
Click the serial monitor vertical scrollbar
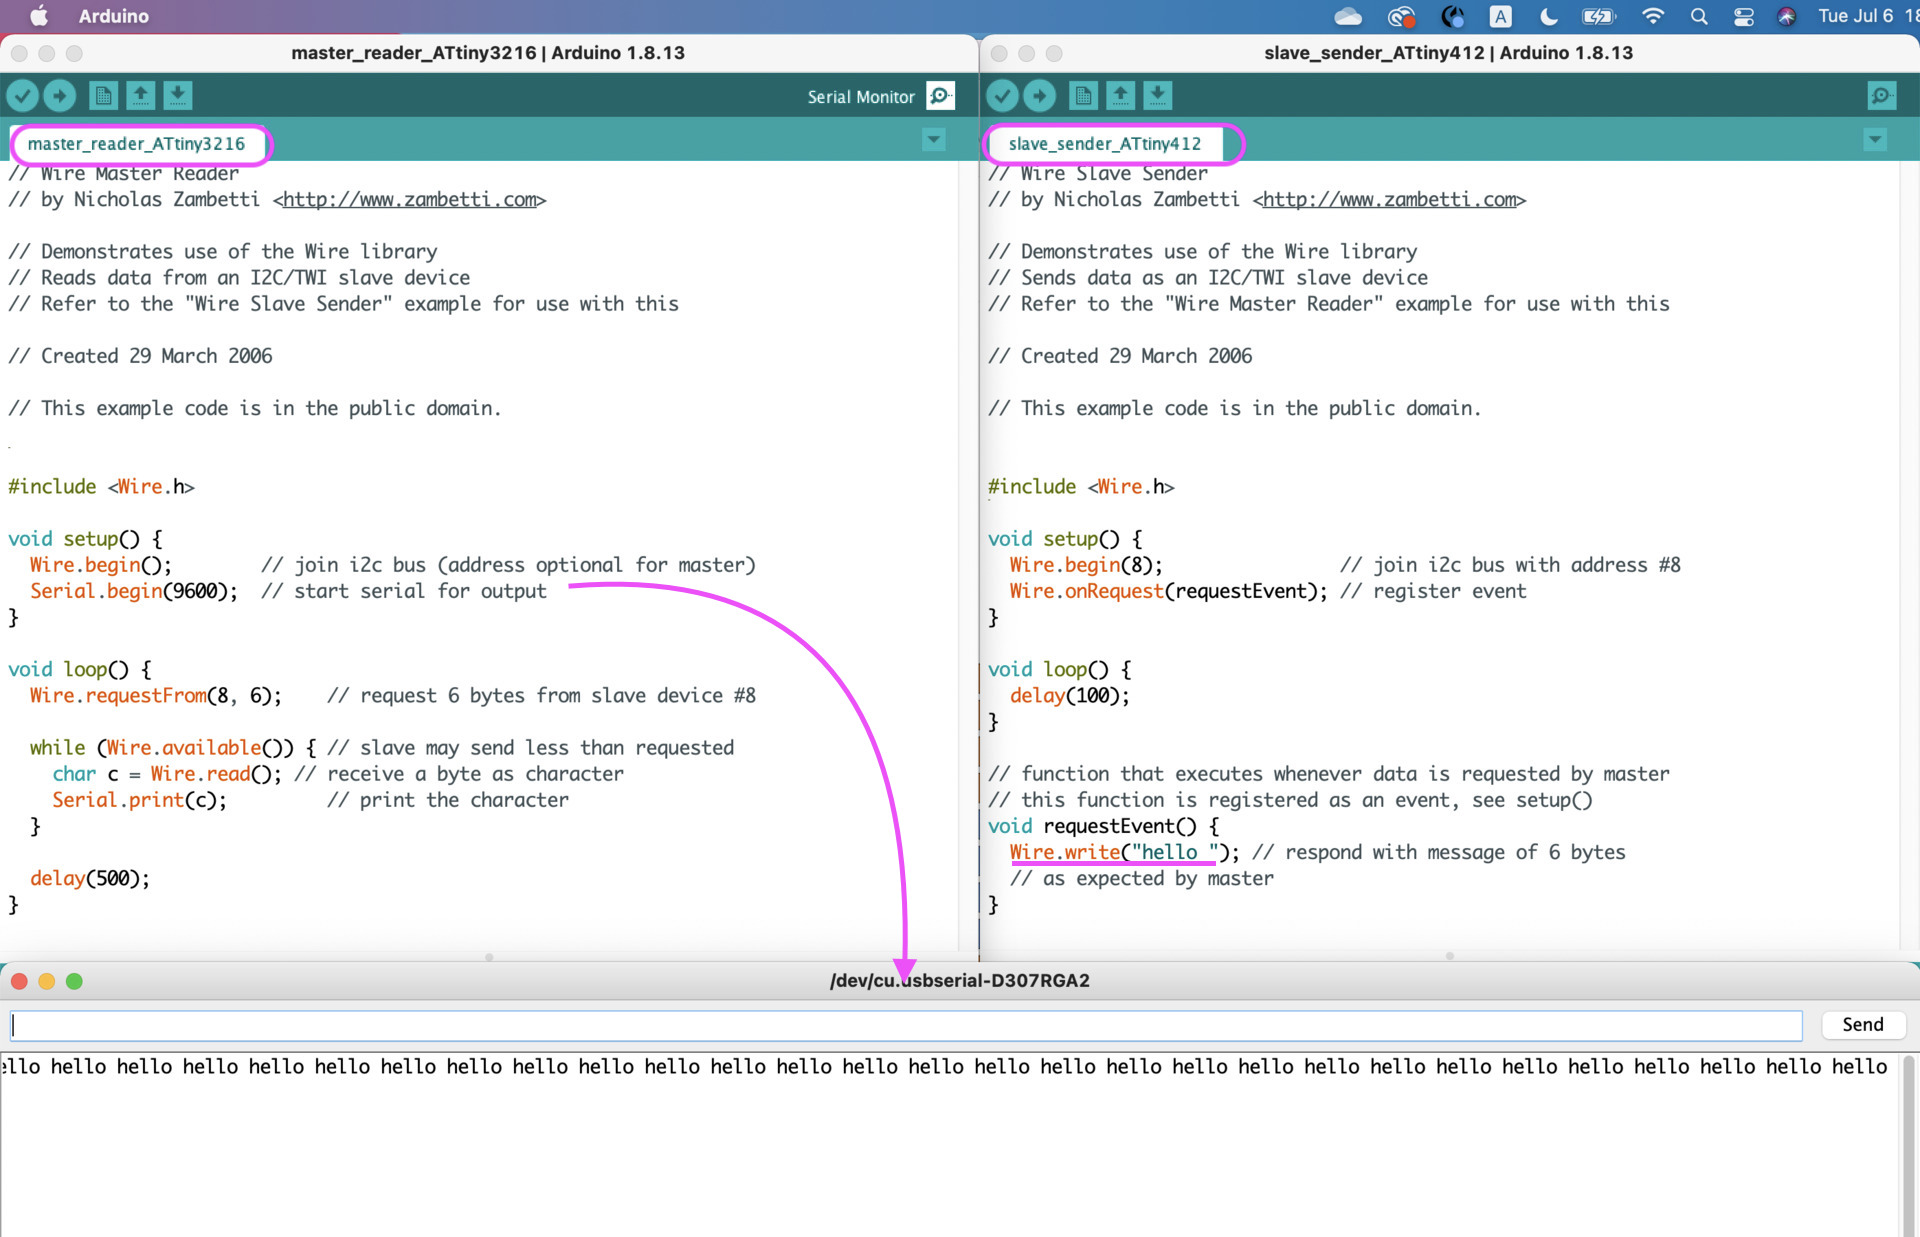click(1908, 1145)
